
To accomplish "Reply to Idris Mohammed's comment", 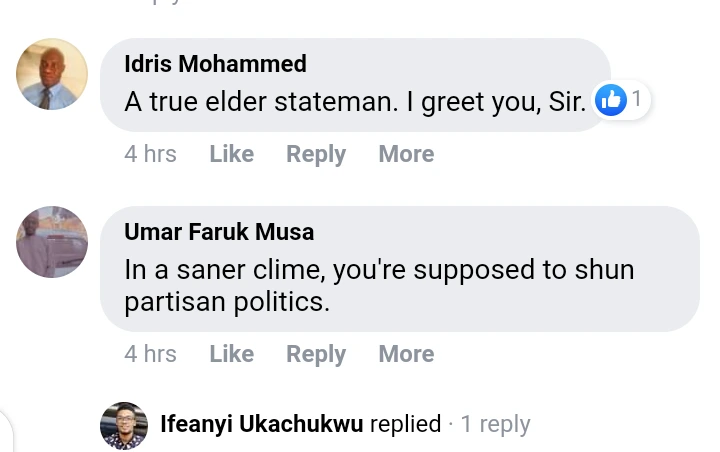I will click(316, 154).
